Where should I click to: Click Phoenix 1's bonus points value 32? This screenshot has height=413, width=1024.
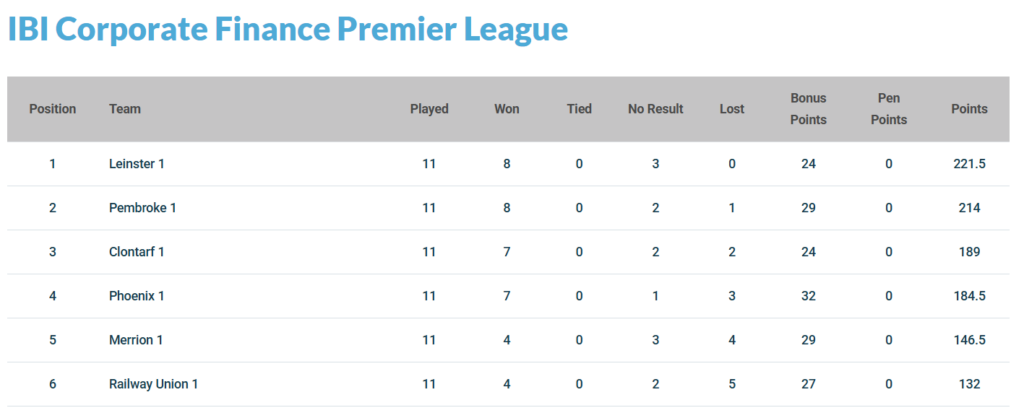809,296
